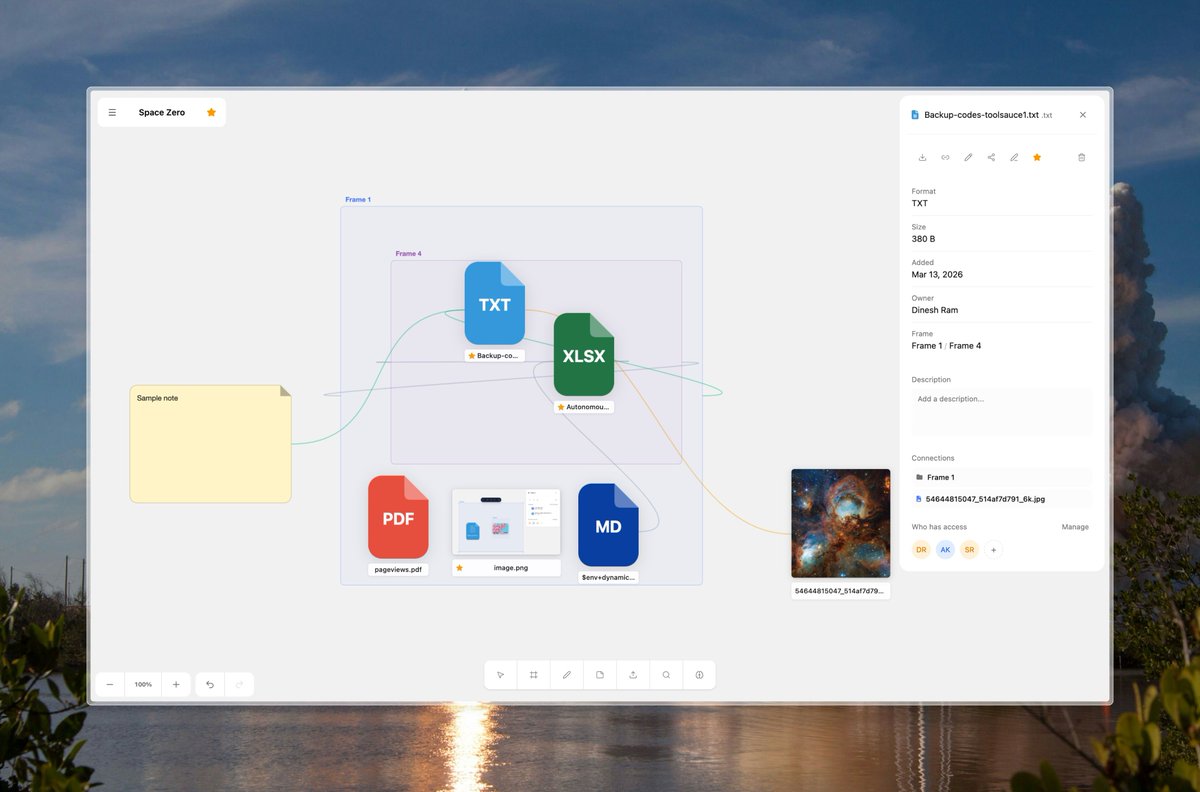Click the image.png filename label
1200x792 pixels.
coord(511,568)
